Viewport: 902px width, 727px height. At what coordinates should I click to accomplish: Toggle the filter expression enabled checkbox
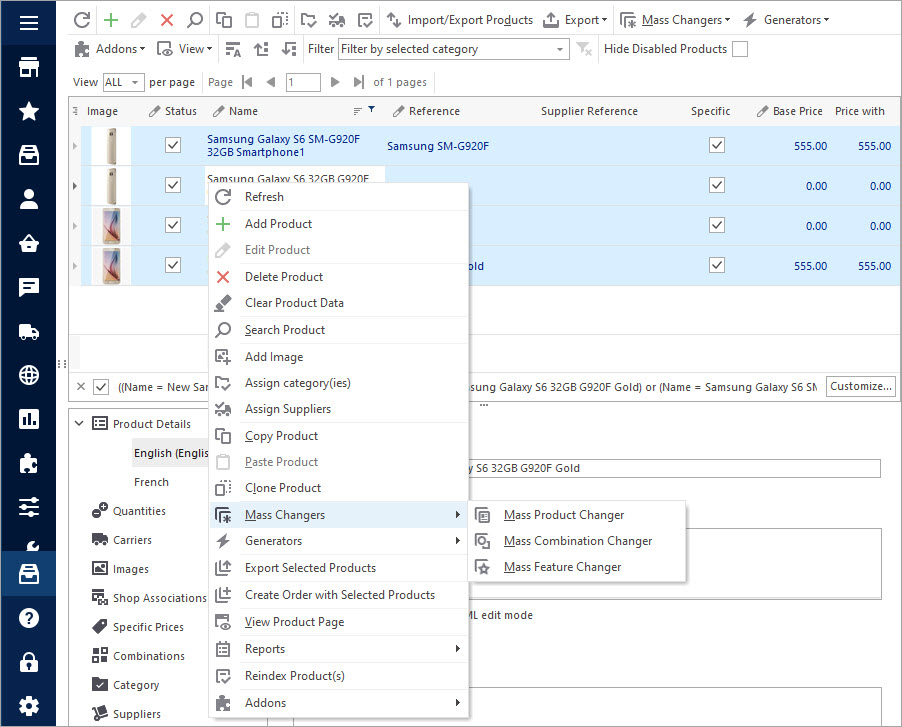point(101,387)
